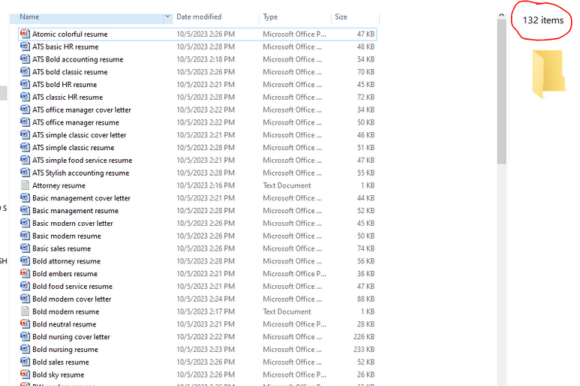Image resolution: width=580 pixels, height=386 pixels.
Task: Click the Word icon for ATS office manager cover letter
Action: point(25,109)
